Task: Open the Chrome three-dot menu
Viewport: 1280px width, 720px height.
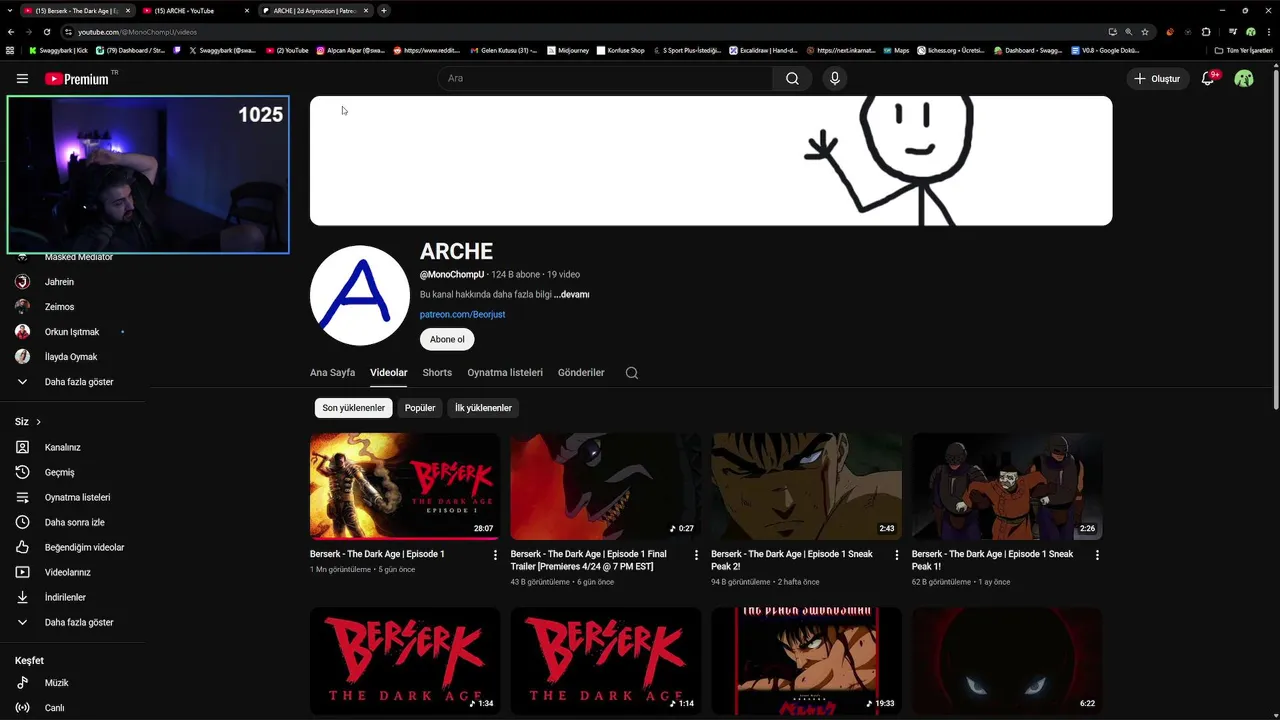Action: pos(1268,32)
